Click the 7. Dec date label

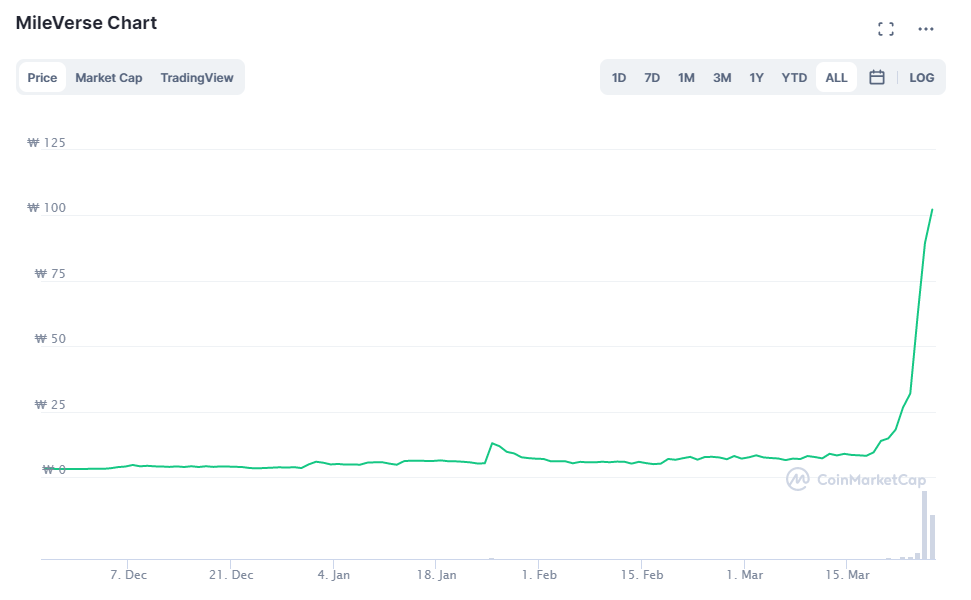pyautogui.click(x=128, y=575)
